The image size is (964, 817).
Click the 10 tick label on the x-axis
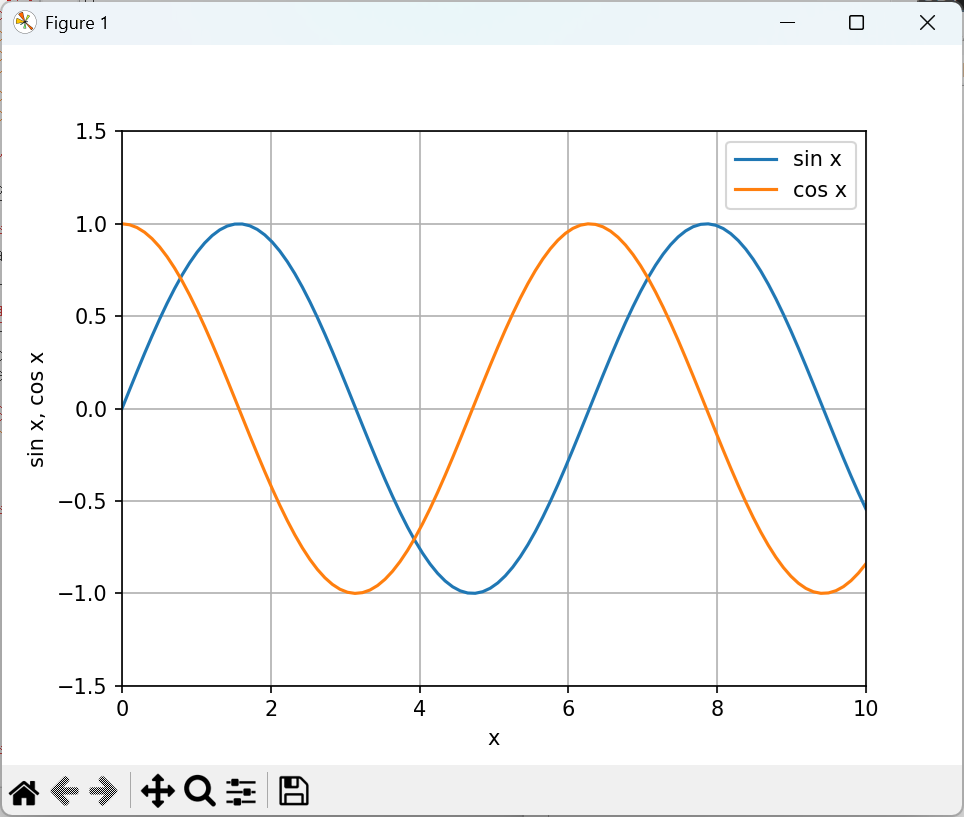865,709
